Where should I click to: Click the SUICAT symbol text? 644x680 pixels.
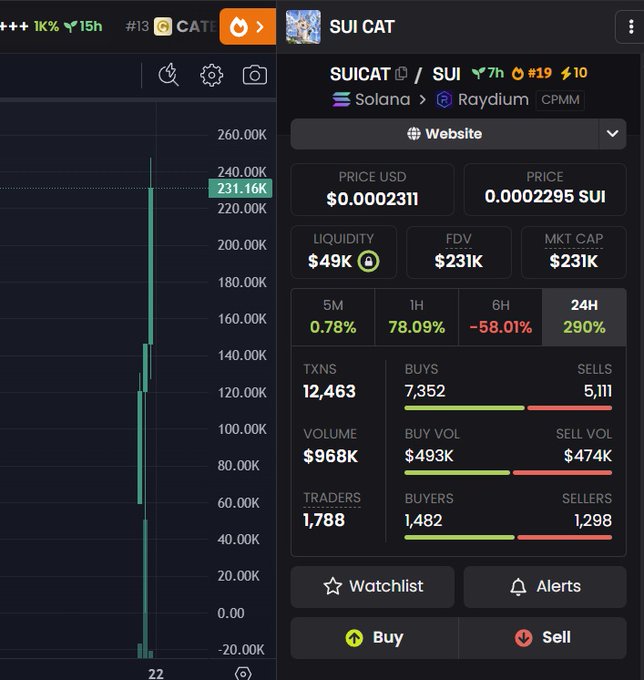360,74
